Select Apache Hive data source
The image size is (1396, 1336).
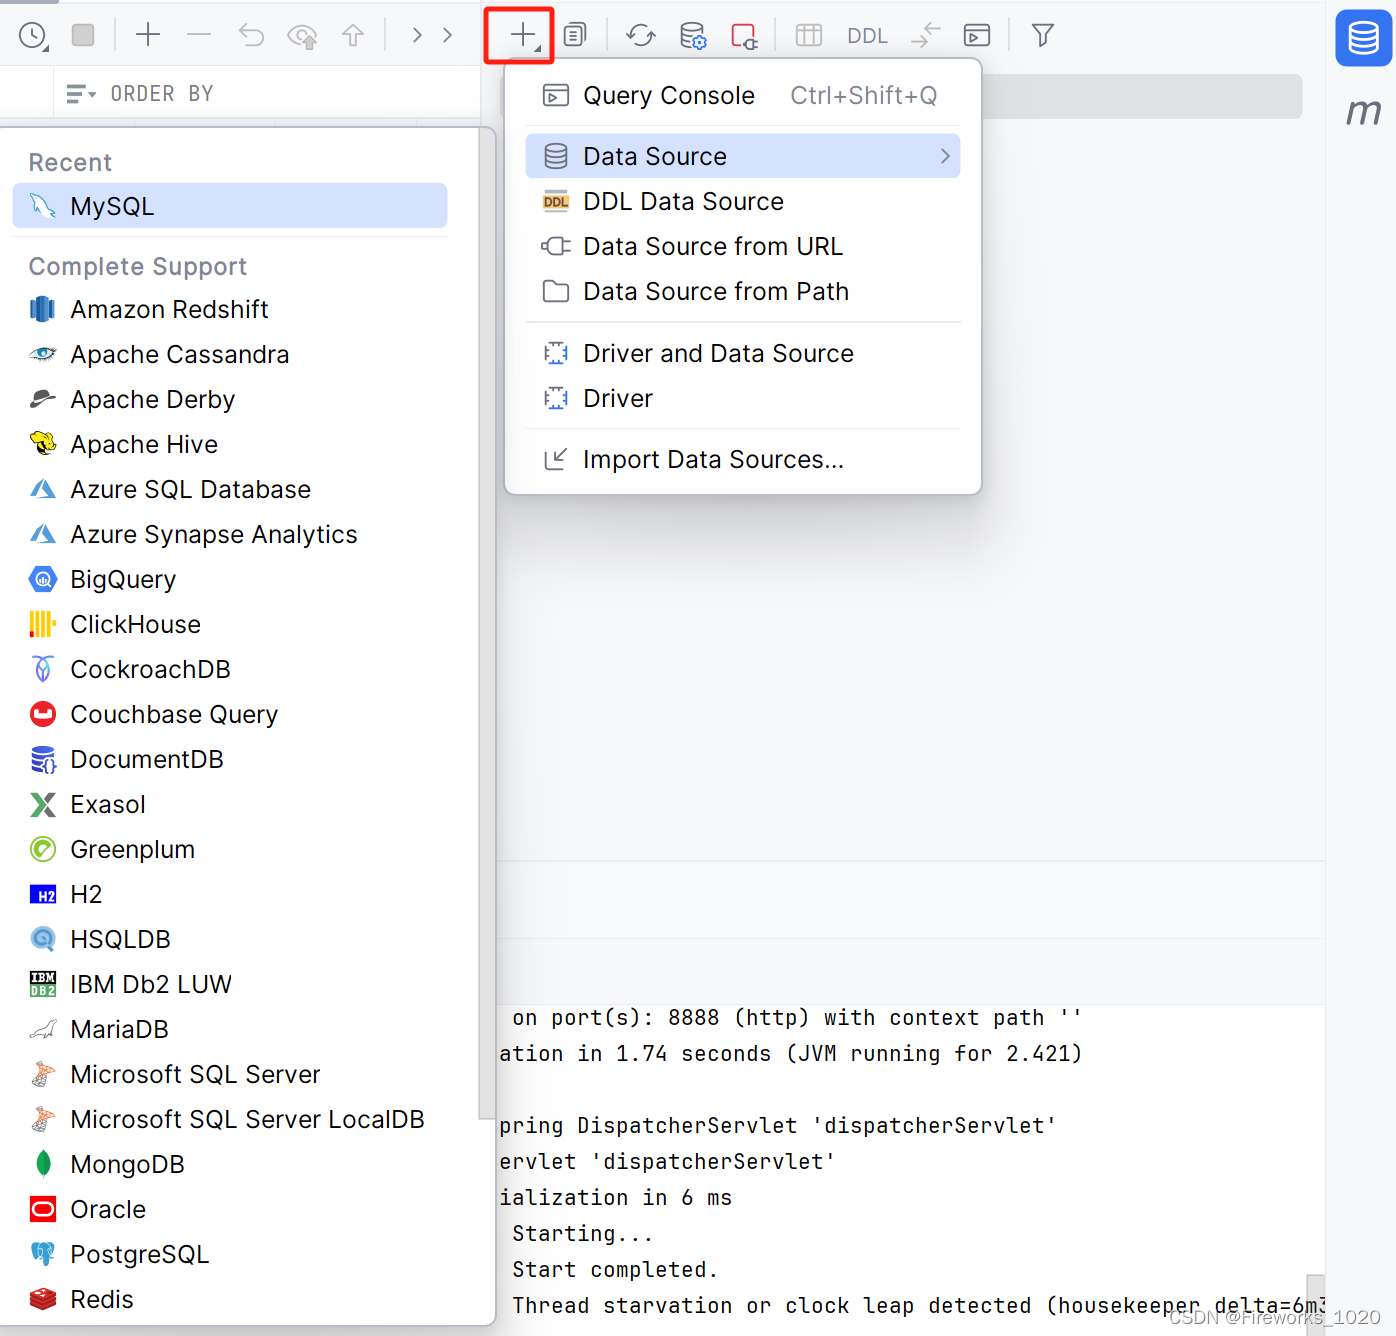point(230,444)
